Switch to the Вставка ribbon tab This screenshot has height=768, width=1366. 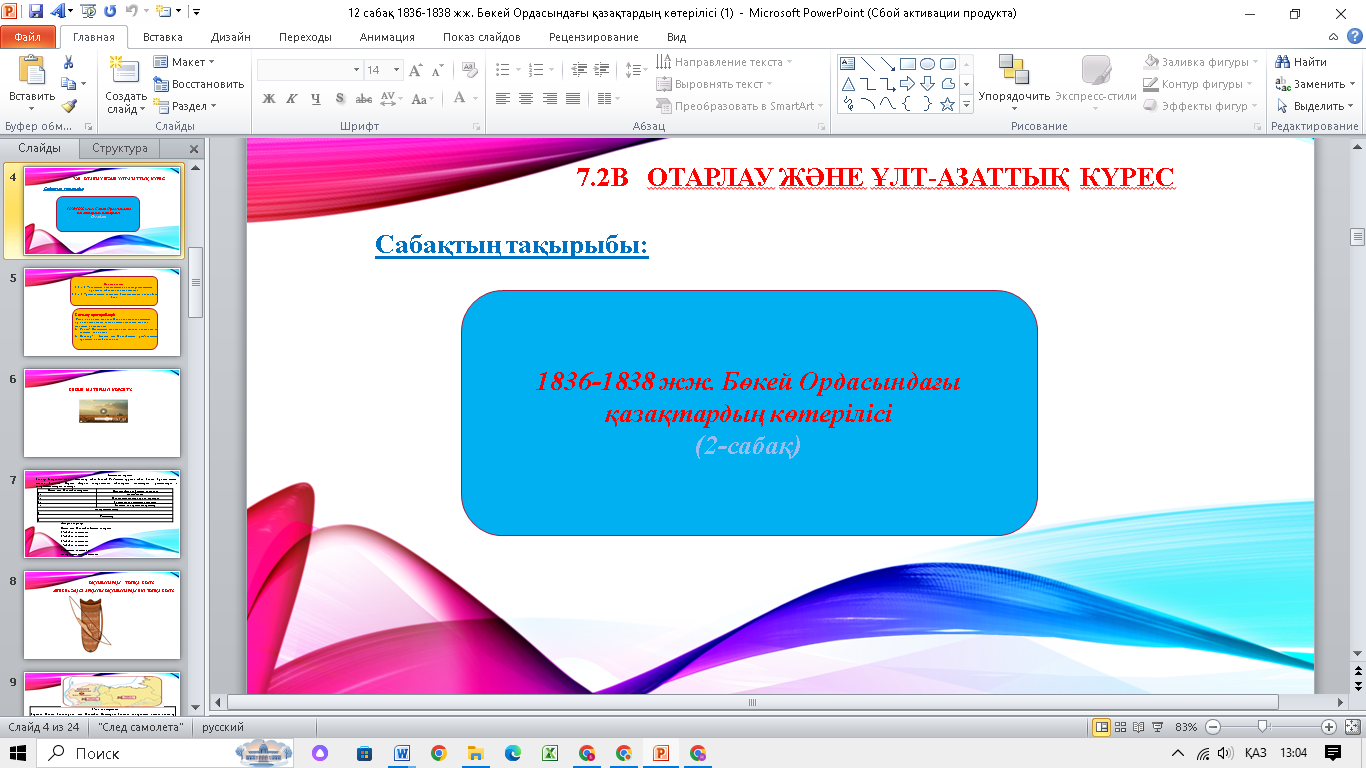click(x=163, y=37)
